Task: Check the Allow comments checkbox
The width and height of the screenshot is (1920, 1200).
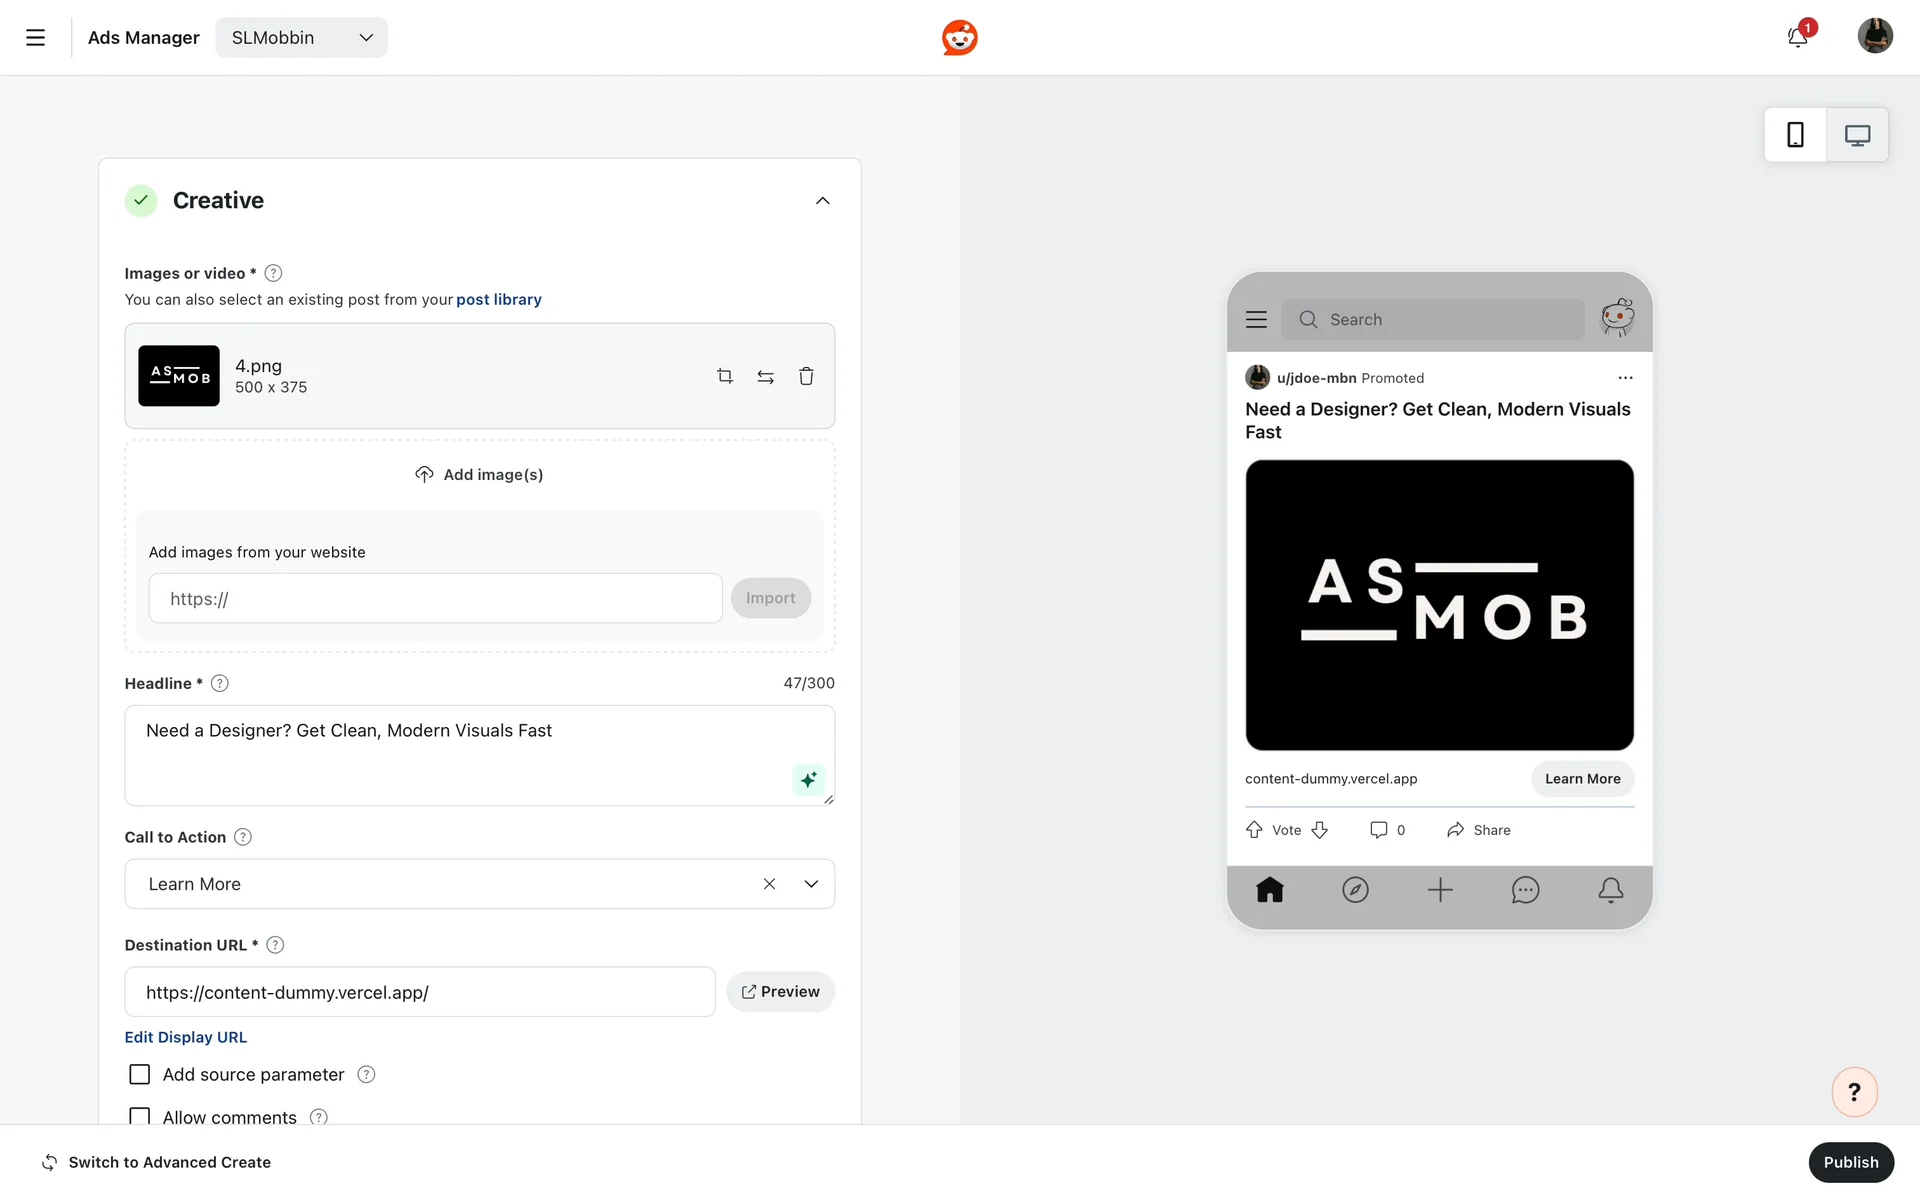Action: [x=140, y=1116]
